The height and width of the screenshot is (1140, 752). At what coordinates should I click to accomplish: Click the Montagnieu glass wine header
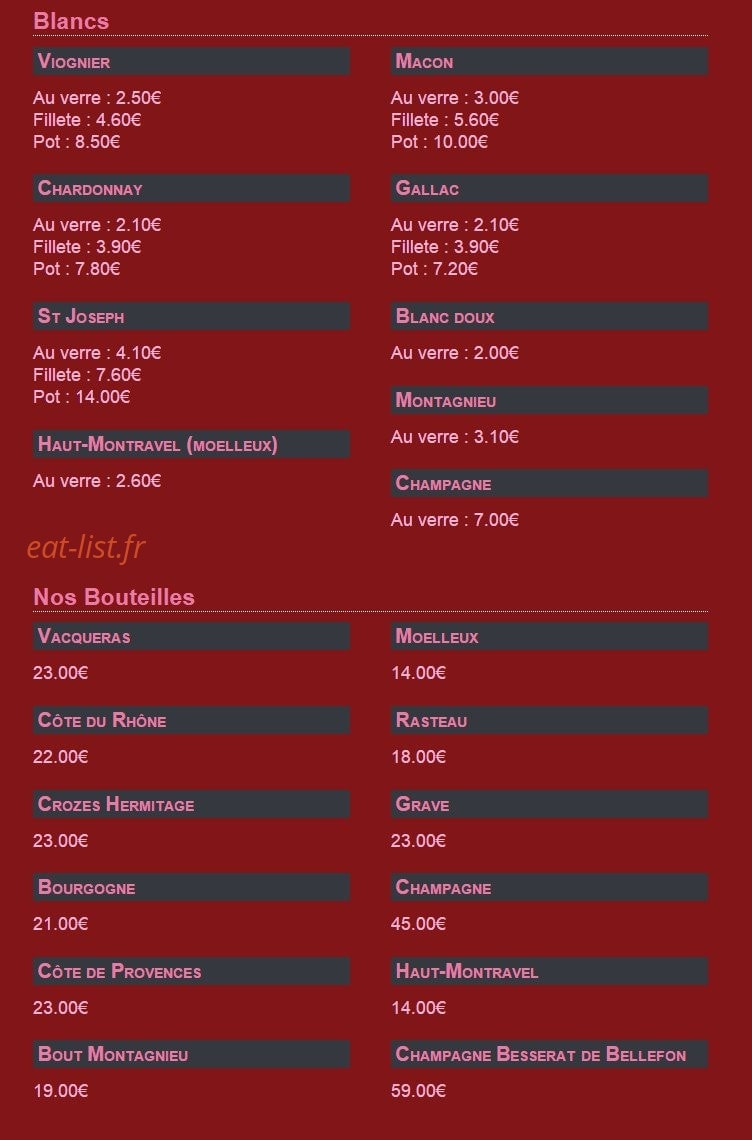[549, 400]
